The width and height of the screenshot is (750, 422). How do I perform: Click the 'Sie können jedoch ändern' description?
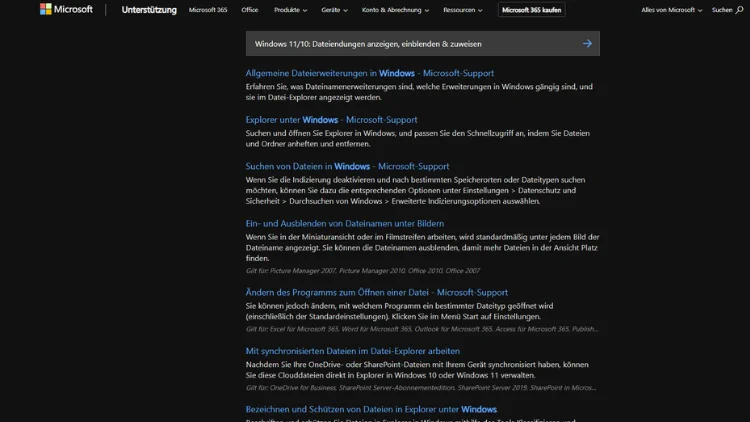tap(399, 311)
